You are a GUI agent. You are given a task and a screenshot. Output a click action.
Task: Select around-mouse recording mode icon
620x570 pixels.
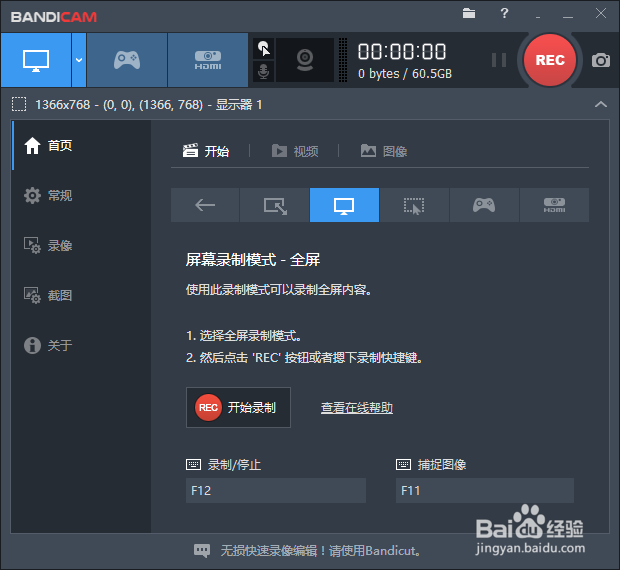414,205
